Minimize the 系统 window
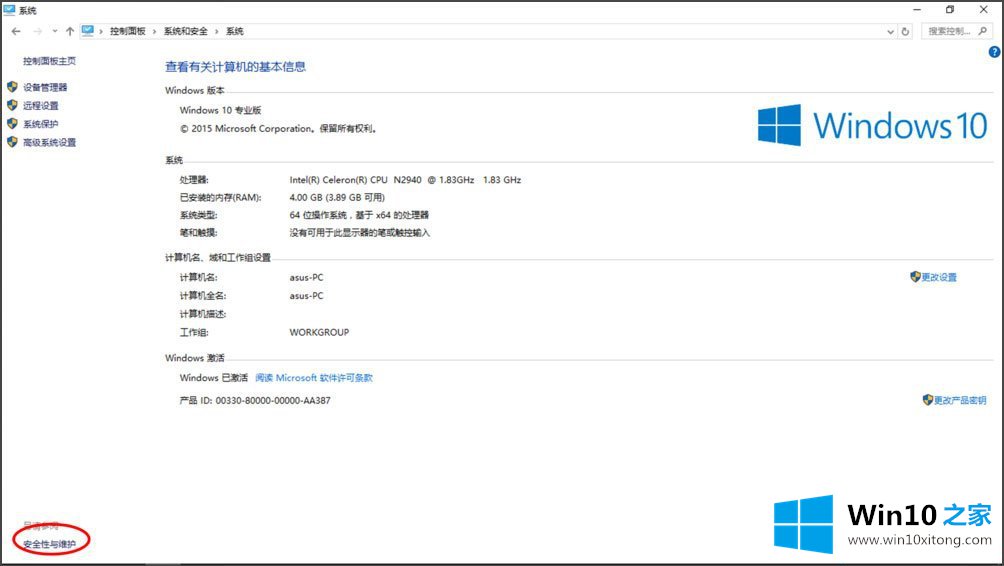 917,10
